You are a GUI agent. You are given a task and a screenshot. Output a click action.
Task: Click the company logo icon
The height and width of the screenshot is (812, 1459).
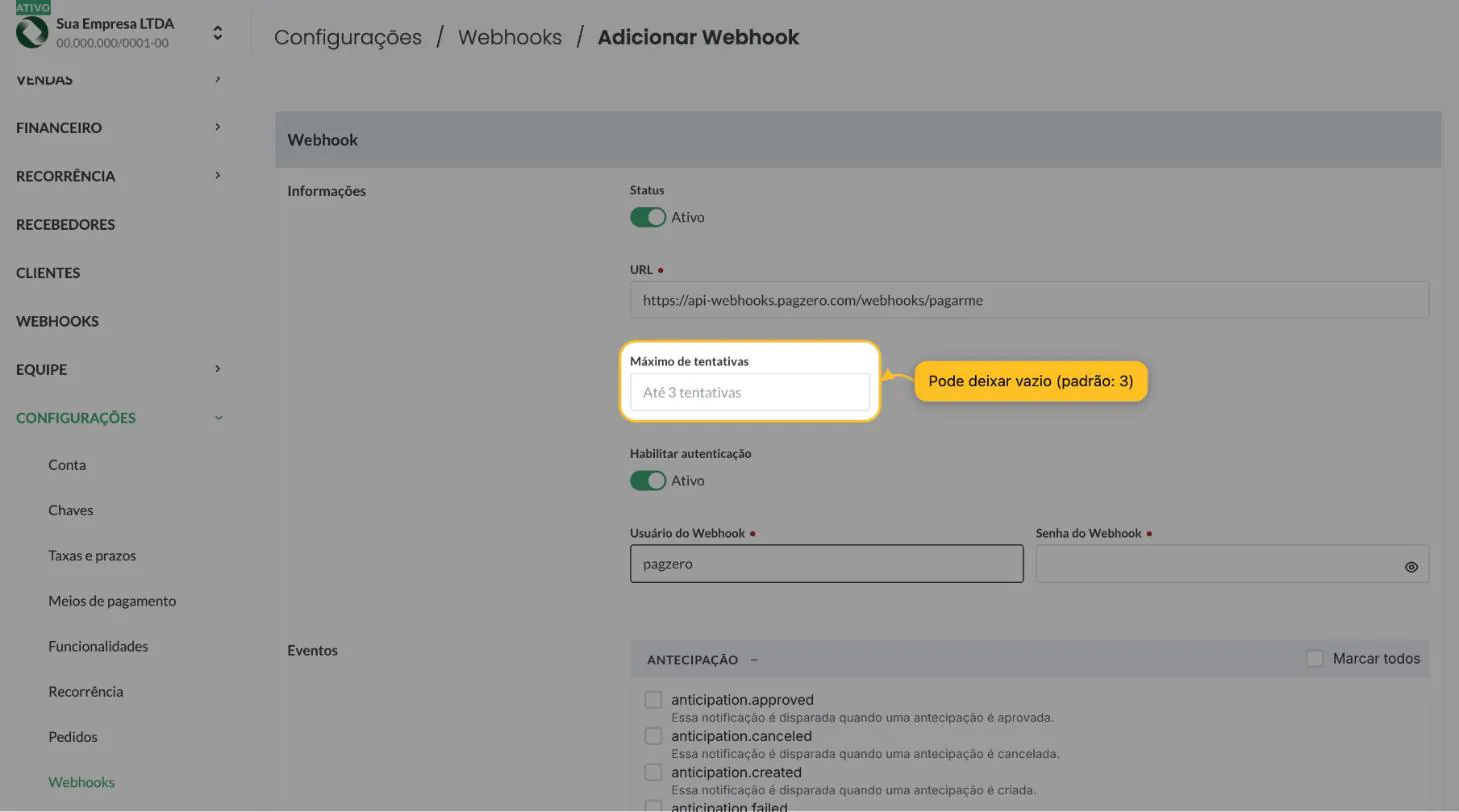pos(32,33)
